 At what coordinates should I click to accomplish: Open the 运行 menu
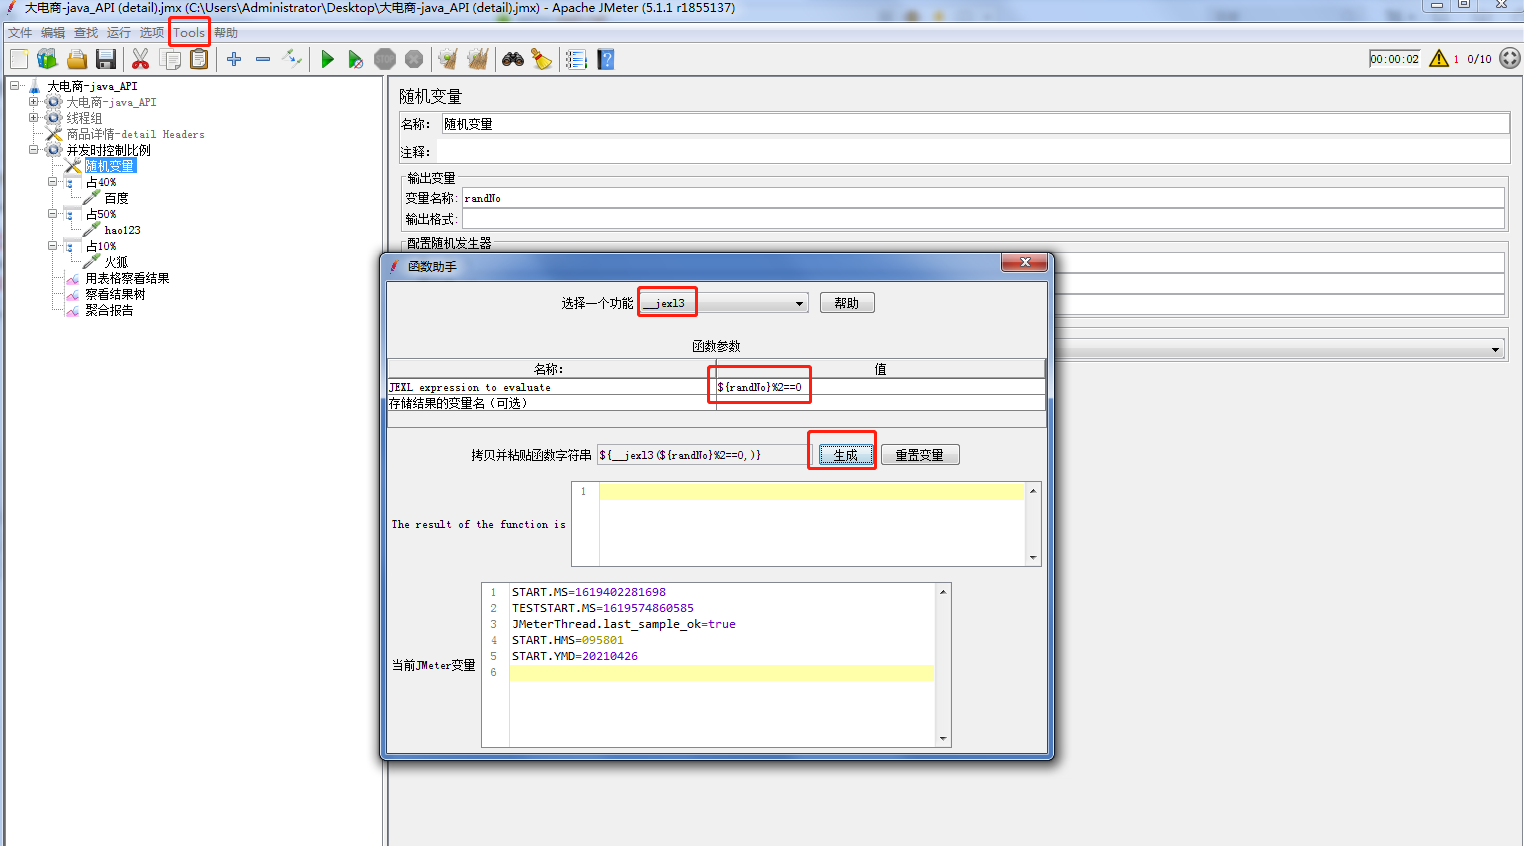[x=119, y=33]
